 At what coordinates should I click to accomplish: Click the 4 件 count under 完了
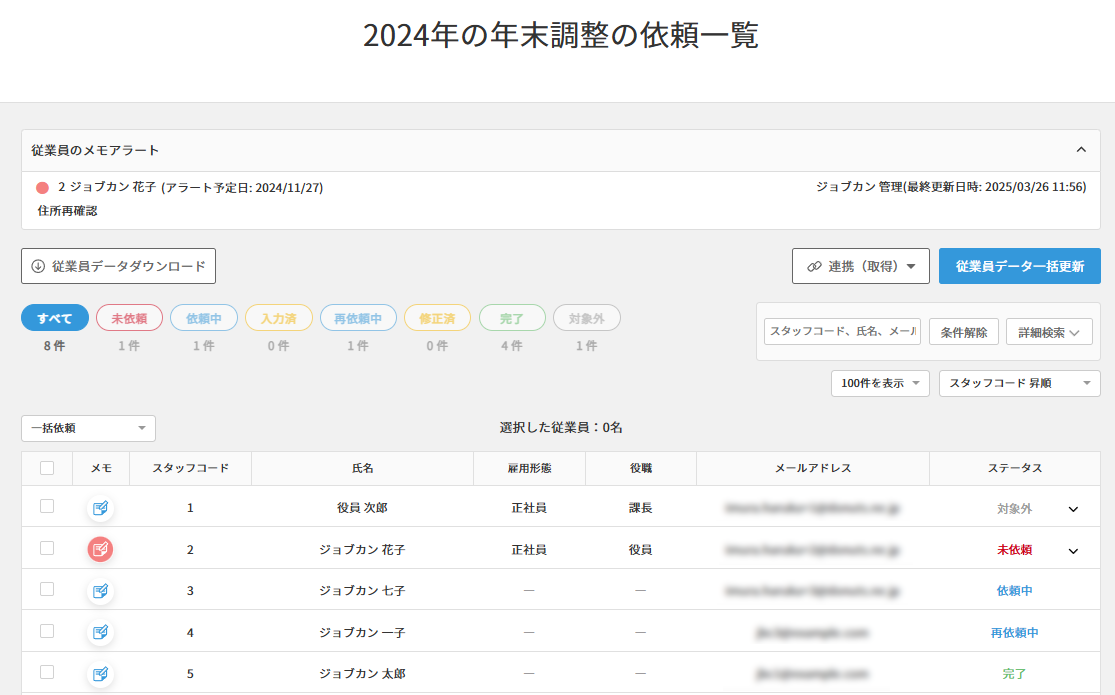pyautogui.click(x=512, y=346)
